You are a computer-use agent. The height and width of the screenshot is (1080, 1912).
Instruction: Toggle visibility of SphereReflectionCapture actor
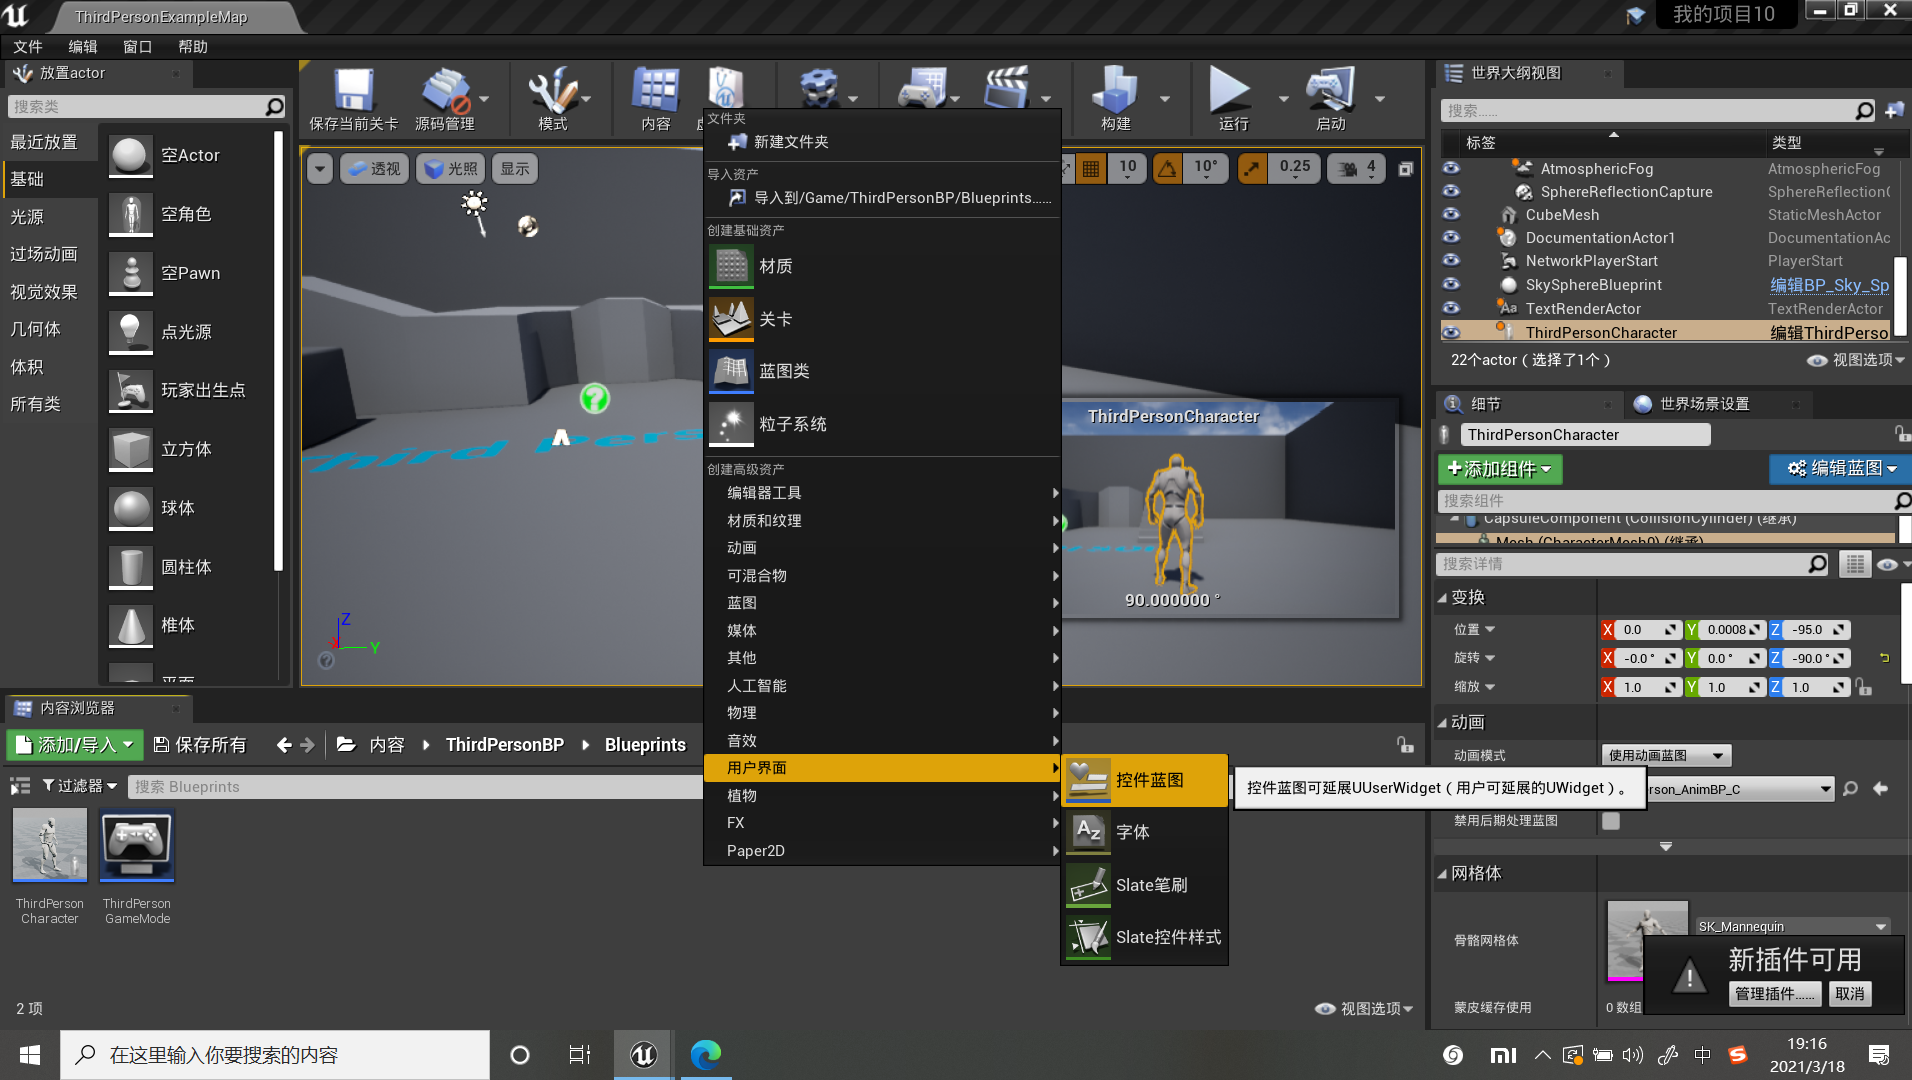click(1451, 191)
